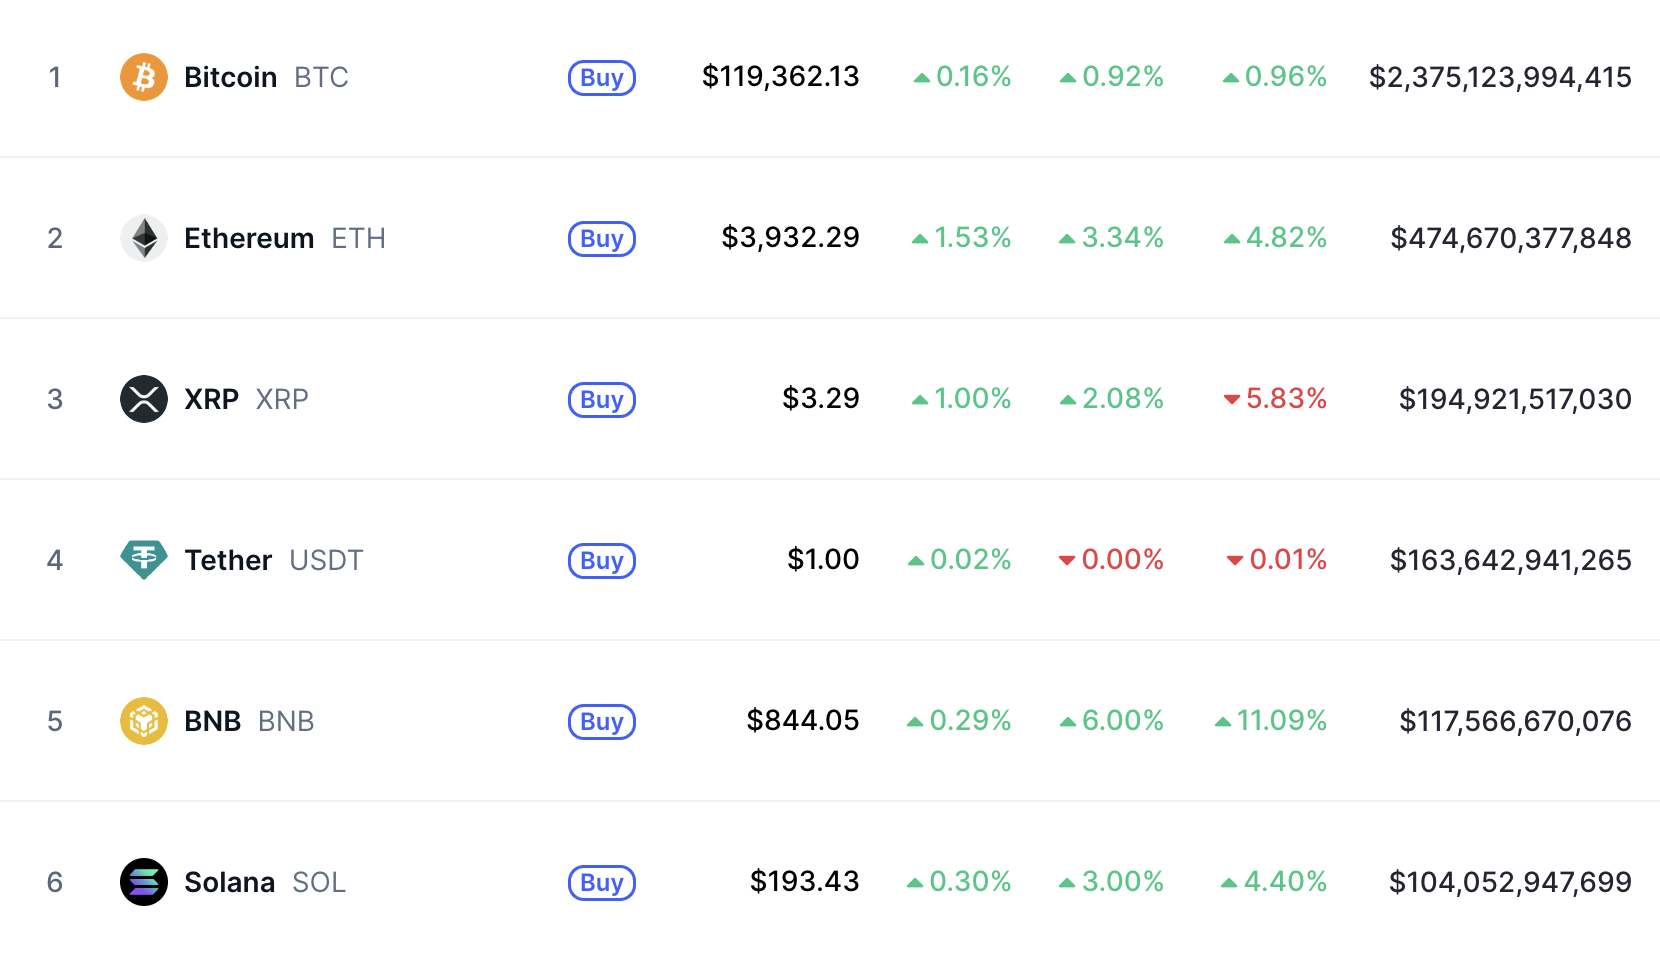The image size is (1660, 960).
Task: Hit Buy next to XRP
Action: (x=602, y=400)
